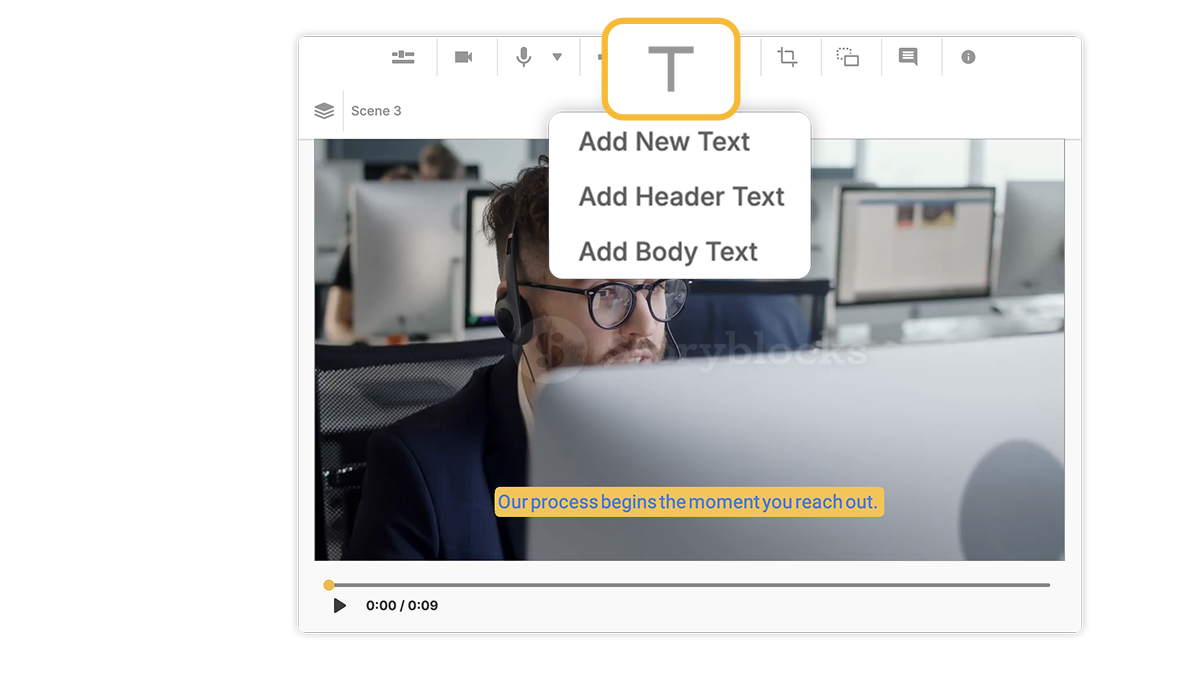Screen dimensions: 1200x674
Task: Click the marquee selection icon
Action: click(x=849, y=57)
